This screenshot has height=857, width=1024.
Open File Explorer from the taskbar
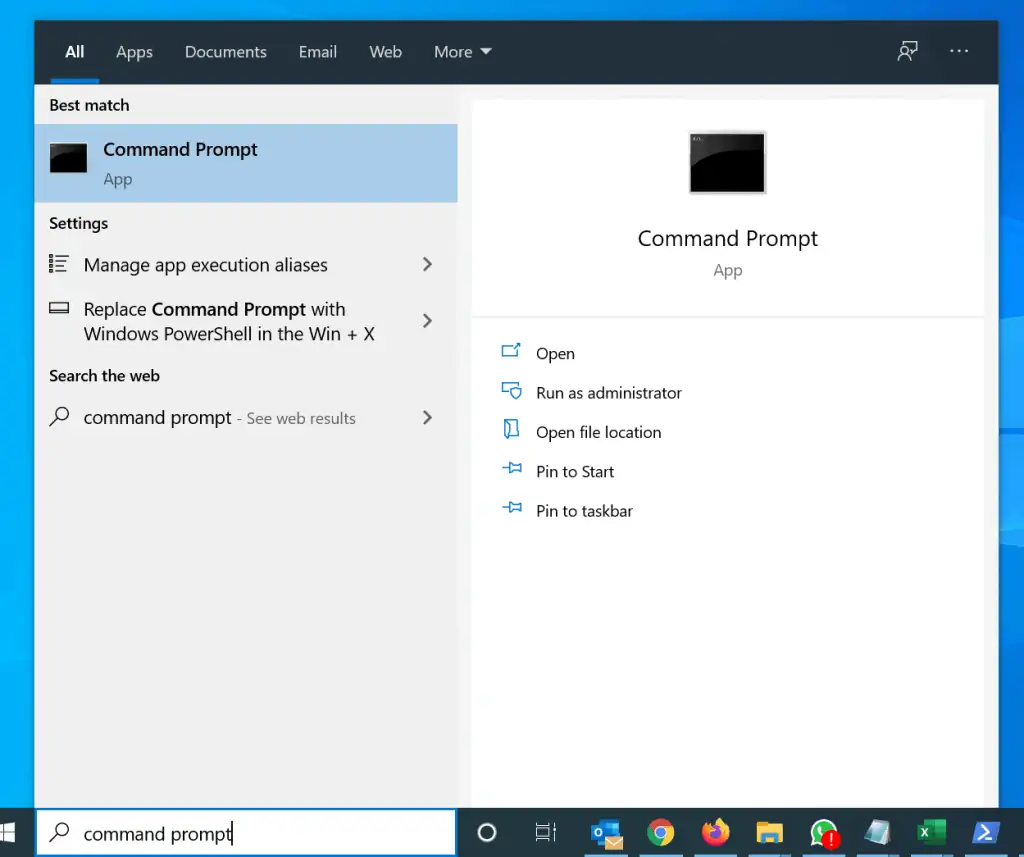[x=769, y=833]
